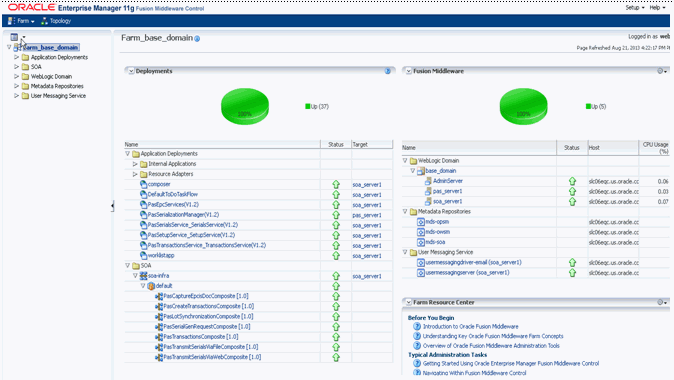Click the up-status arrow in the soa-infra row

[336, 276]
